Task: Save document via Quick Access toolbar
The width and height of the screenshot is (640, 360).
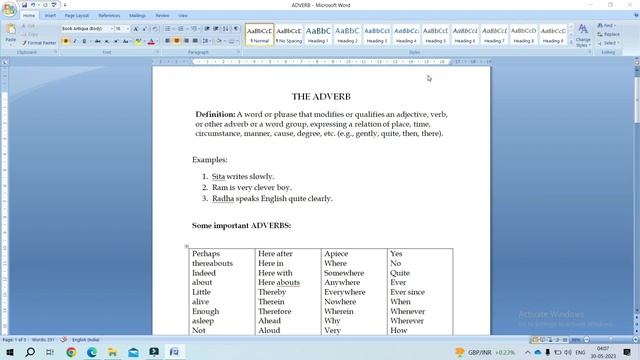Action: click(24, 5)
